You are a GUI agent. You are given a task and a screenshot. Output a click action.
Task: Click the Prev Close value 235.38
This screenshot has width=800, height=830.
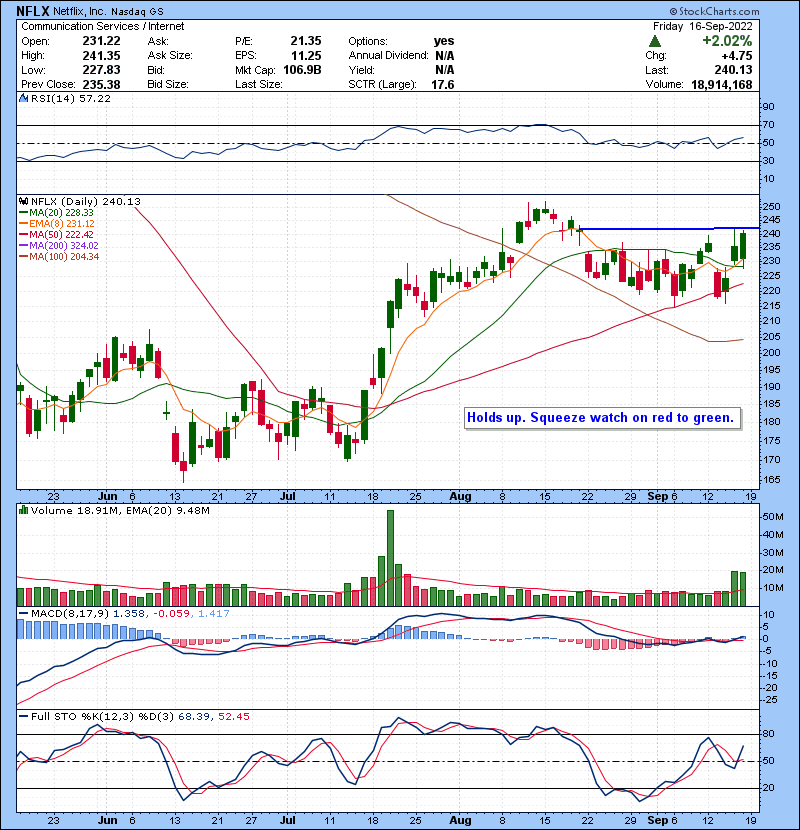coord(101,85)
